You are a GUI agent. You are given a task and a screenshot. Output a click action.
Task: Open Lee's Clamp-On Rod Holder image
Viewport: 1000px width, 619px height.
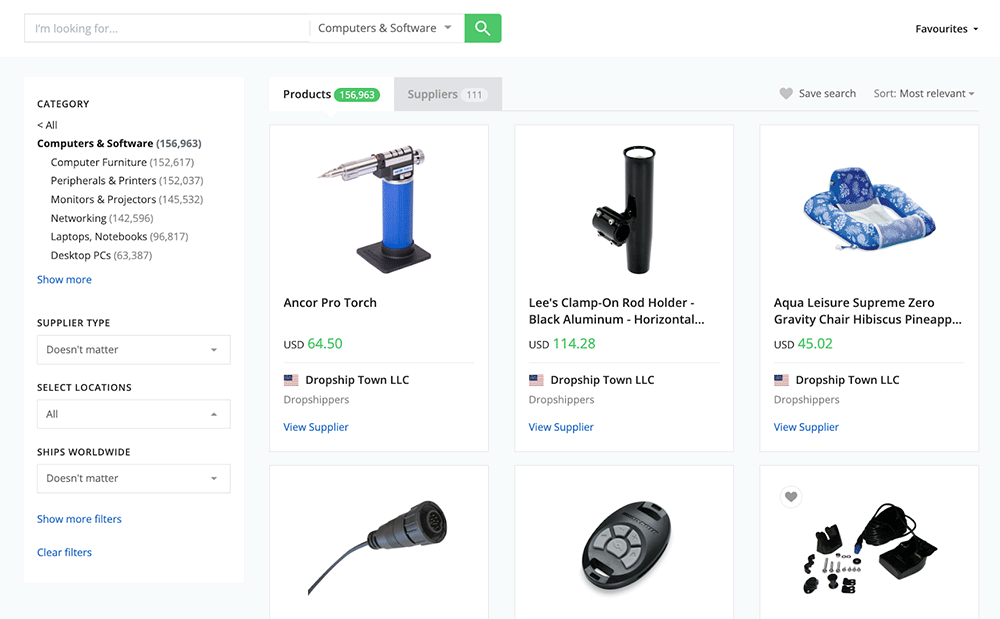[x=623, y=209]
